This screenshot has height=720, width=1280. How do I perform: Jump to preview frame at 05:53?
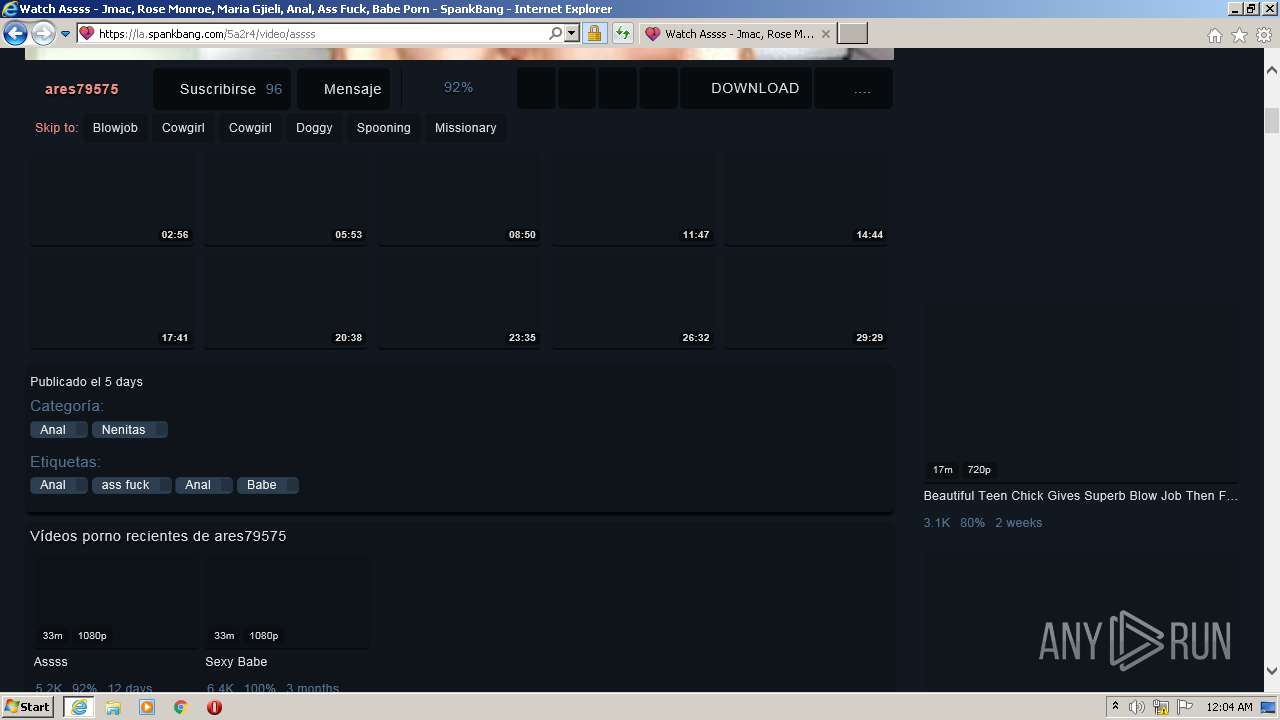point(285,197)
